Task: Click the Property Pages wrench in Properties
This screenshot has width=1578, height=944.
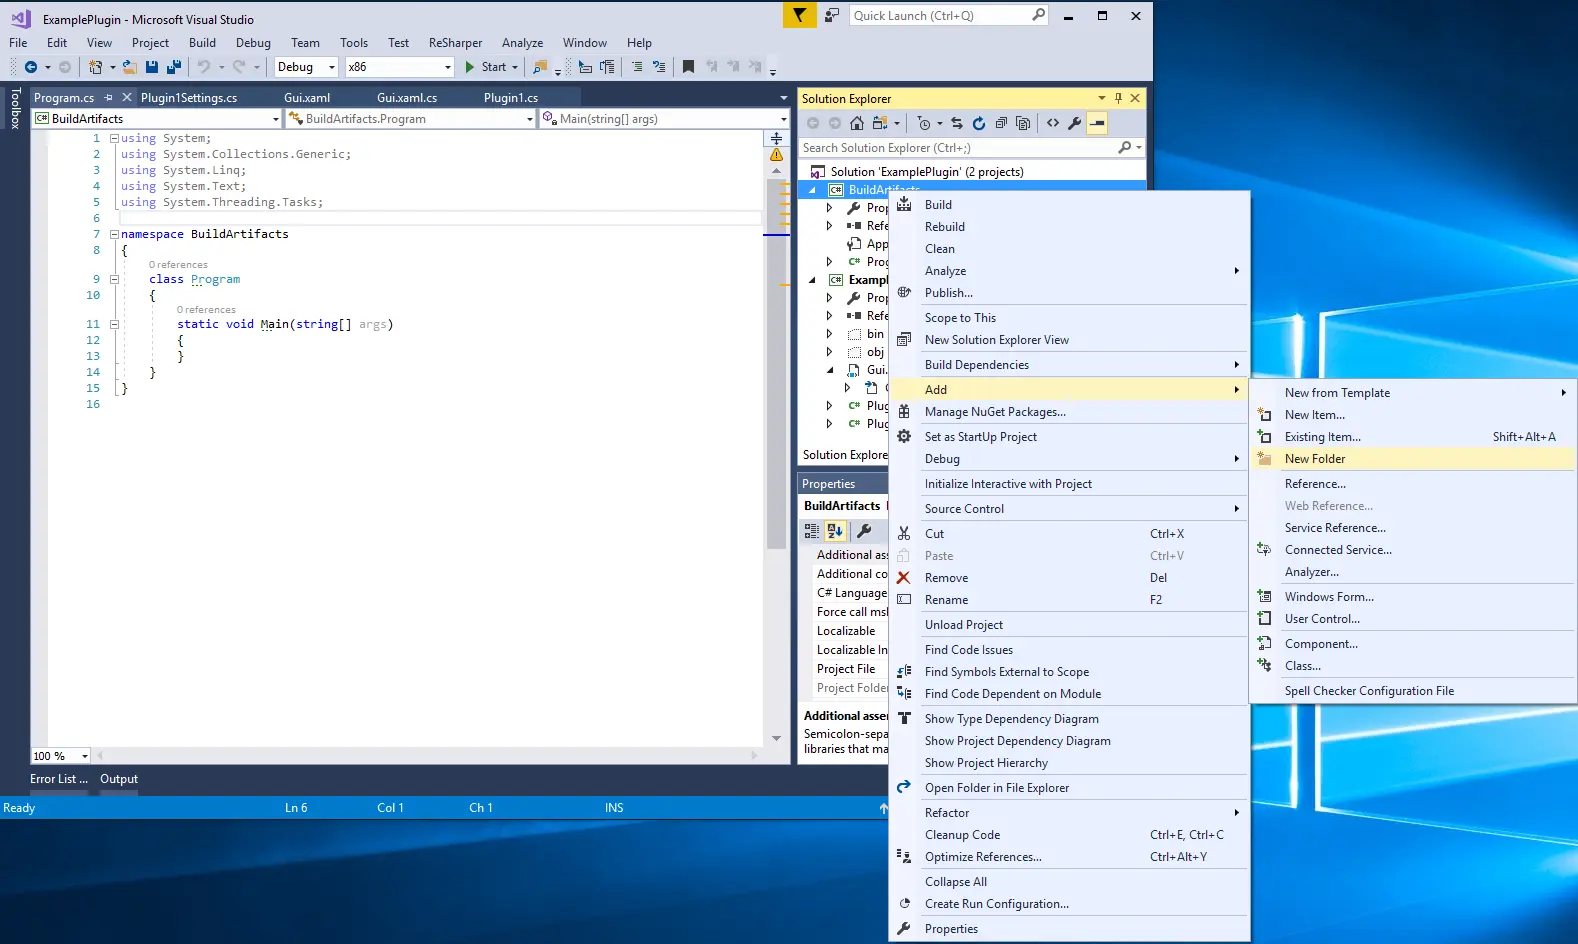Action: point(865,531)
